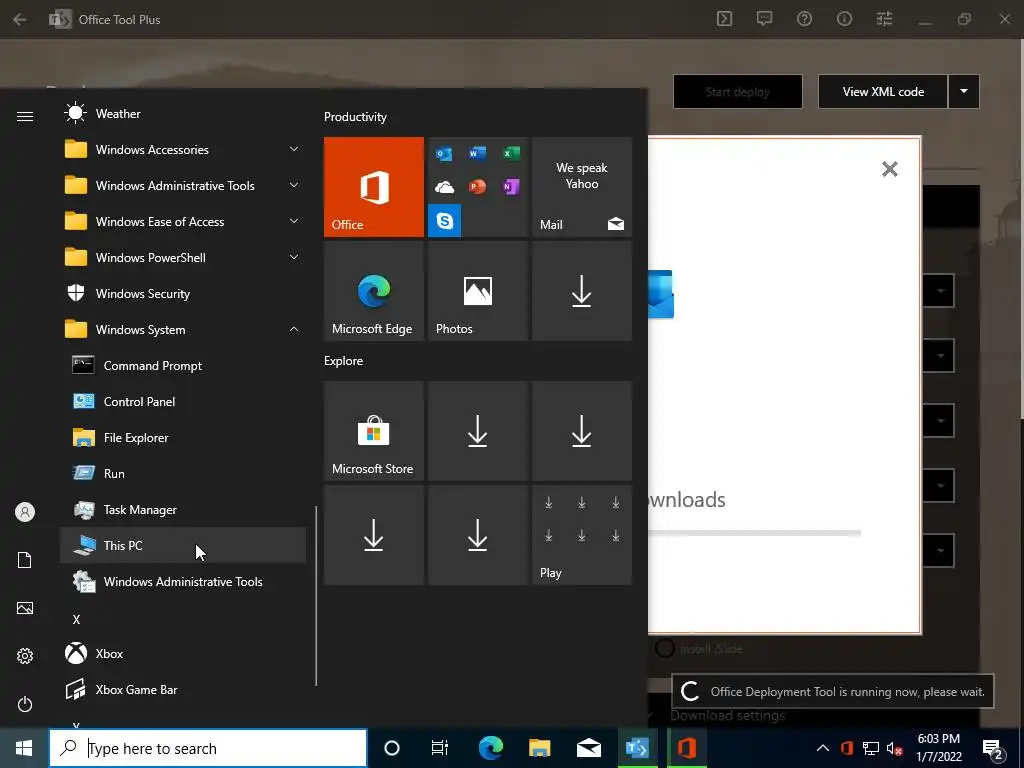Click the muted volume icon in the tray

pos(895,748)
